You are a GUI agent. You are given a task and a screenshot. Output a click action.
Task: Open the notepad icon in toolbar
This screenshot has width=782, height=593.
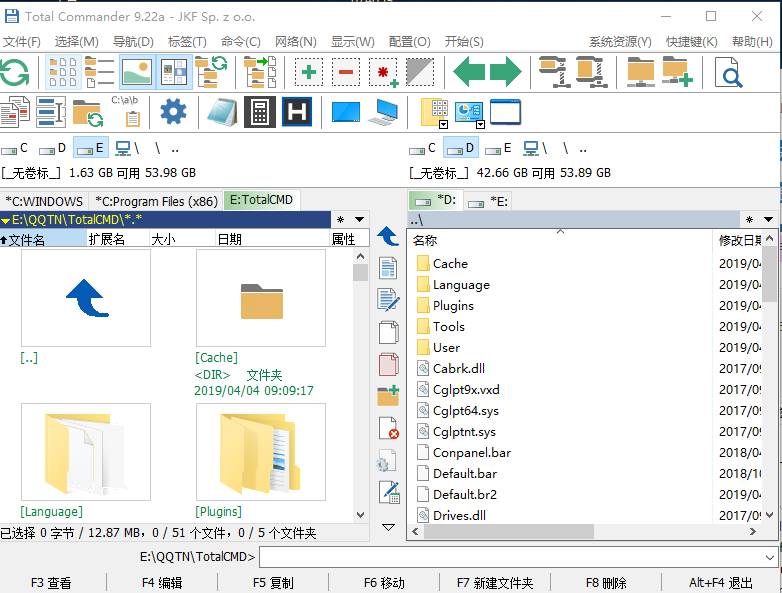[x=222, y=112]
